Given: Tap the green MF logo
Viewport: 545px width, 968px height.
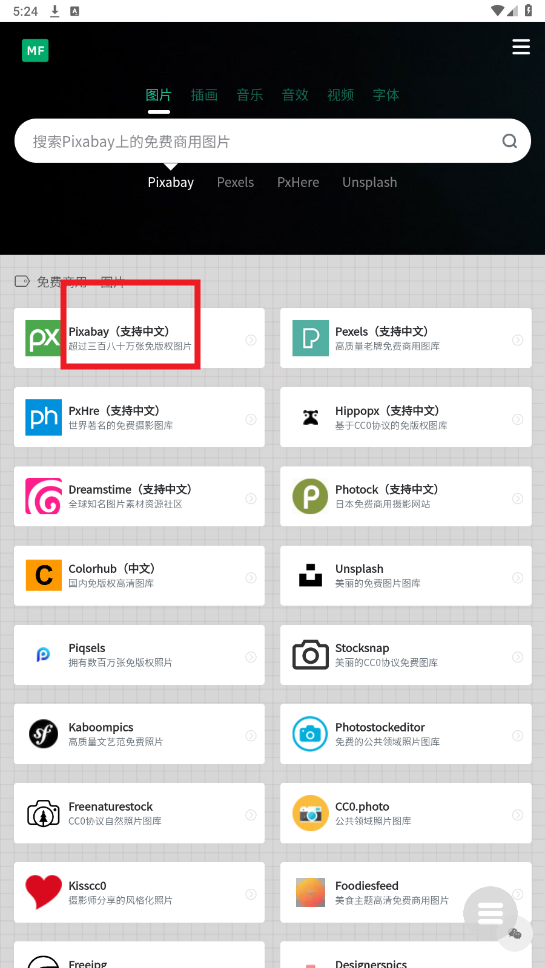Looking at the screenshot, I should (x=35, y=51).
